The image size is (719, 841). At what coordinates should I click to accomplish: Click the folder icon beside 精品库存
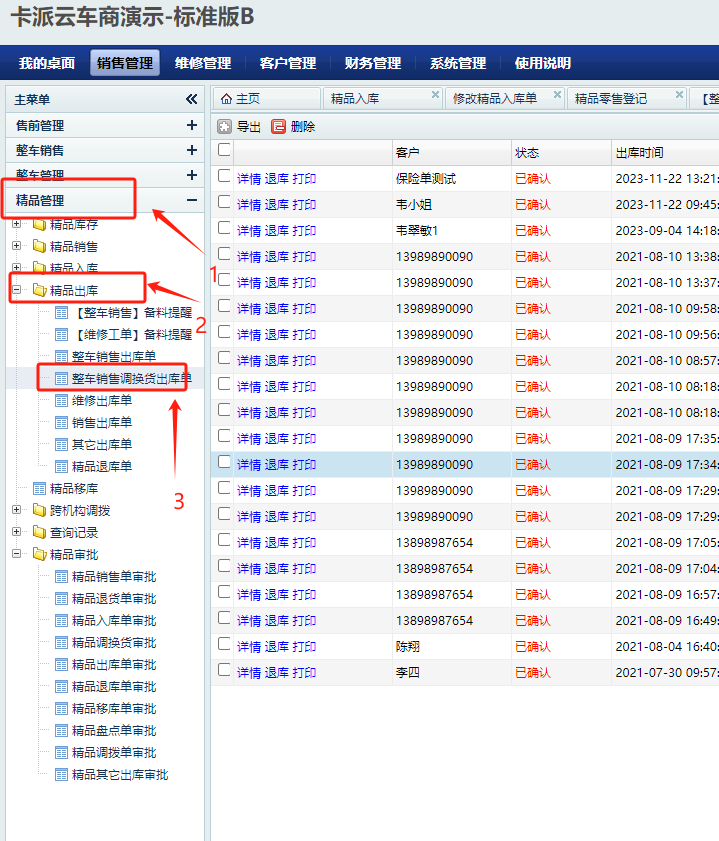pos(39,224)
